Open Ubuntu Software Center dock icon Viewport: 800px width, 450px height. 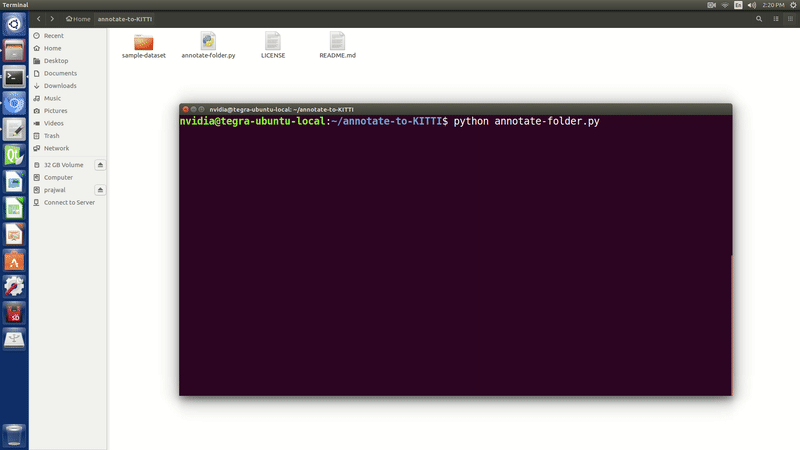[14, 261]
